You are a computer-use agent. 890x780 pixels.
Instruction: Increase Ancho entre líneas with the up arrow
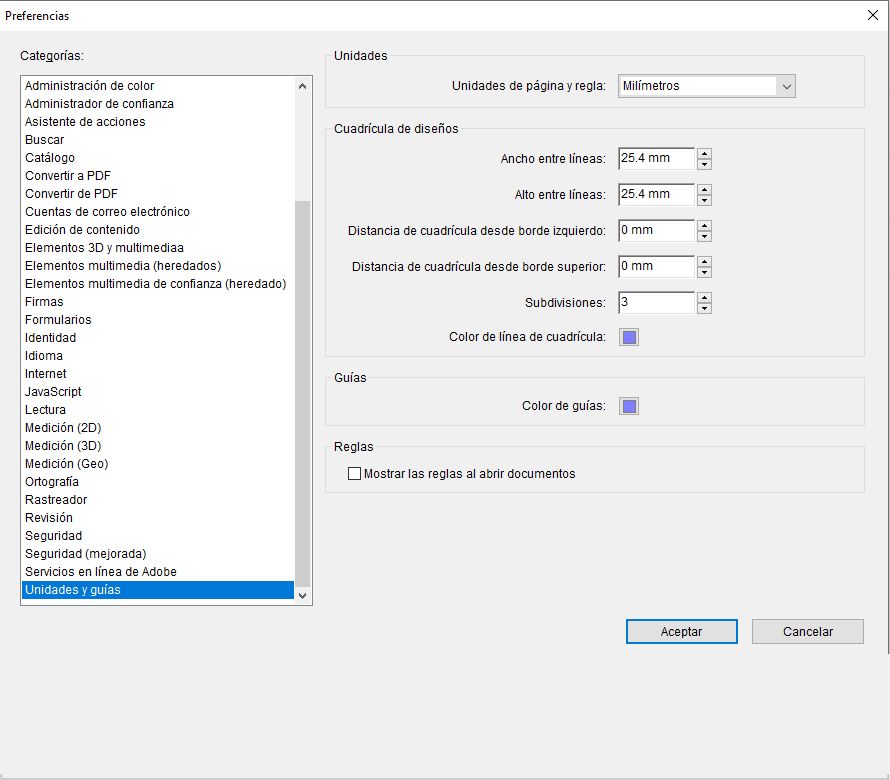[704, 153]
